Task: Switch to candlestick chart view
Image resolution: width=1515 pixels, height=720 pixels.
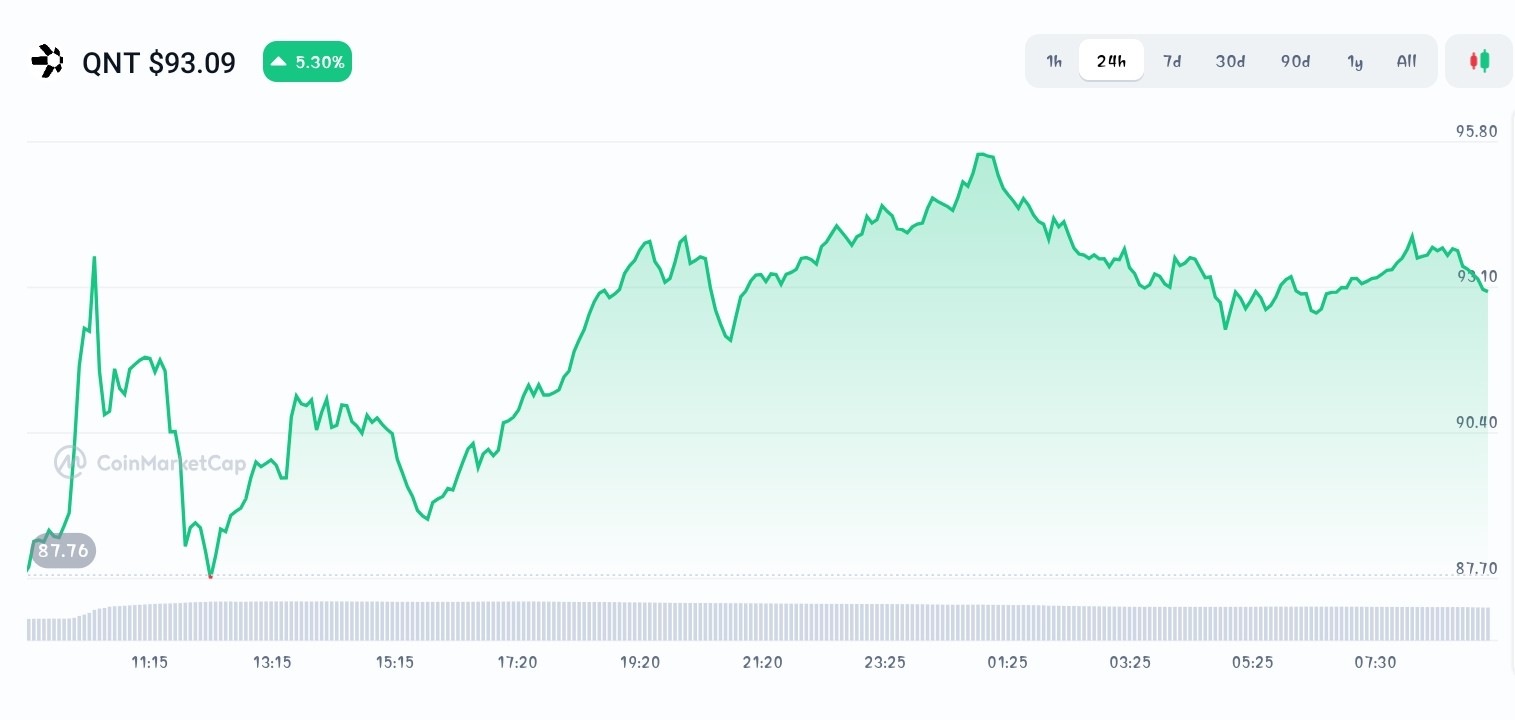Action: pos(1479,61)
